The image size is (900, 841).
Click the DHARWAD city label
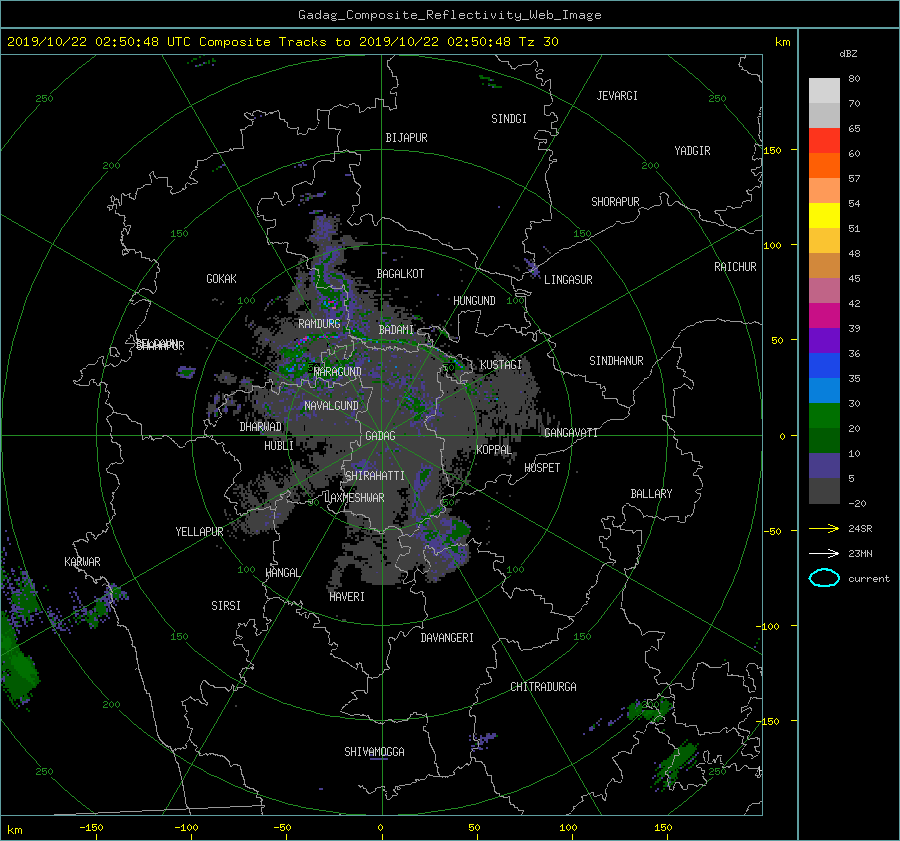tap(260, 427)
